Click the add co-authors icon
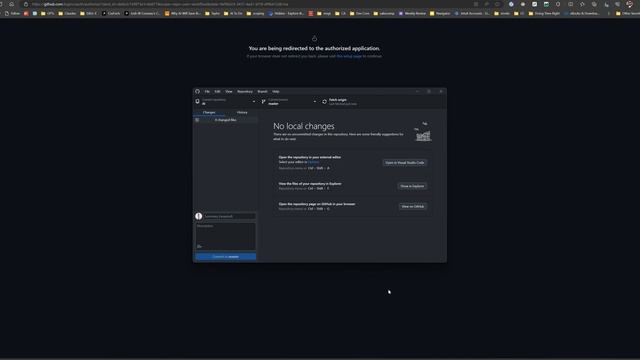Viewport: 640px width, 360px height. click(199, 247)
